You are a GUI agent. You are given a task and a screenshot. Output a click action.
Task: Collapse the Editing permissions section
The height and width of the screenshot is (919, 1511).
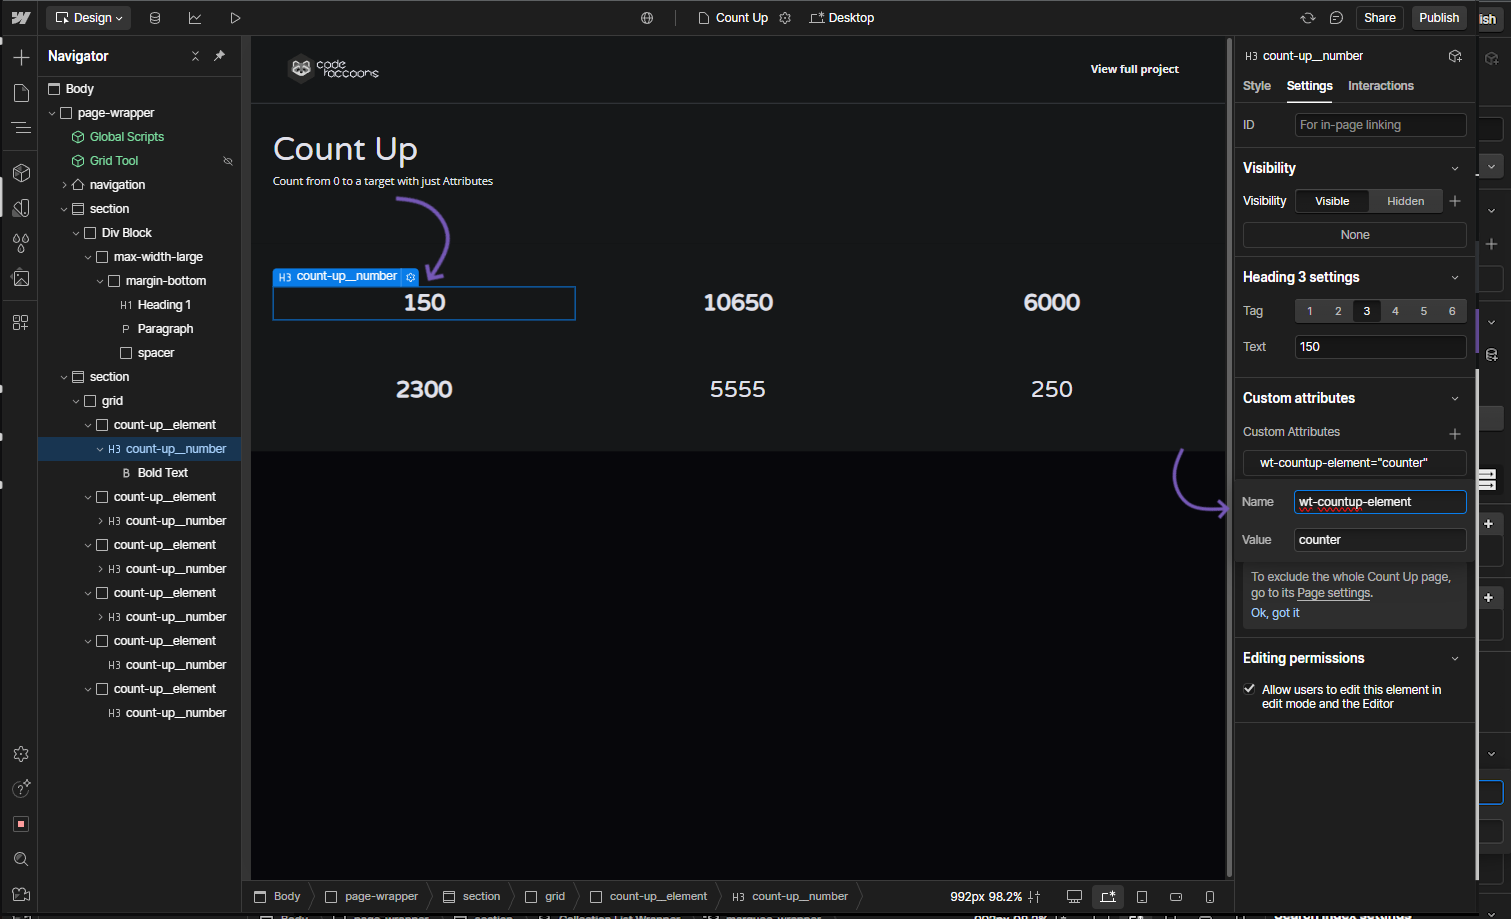coord(1455,658)
